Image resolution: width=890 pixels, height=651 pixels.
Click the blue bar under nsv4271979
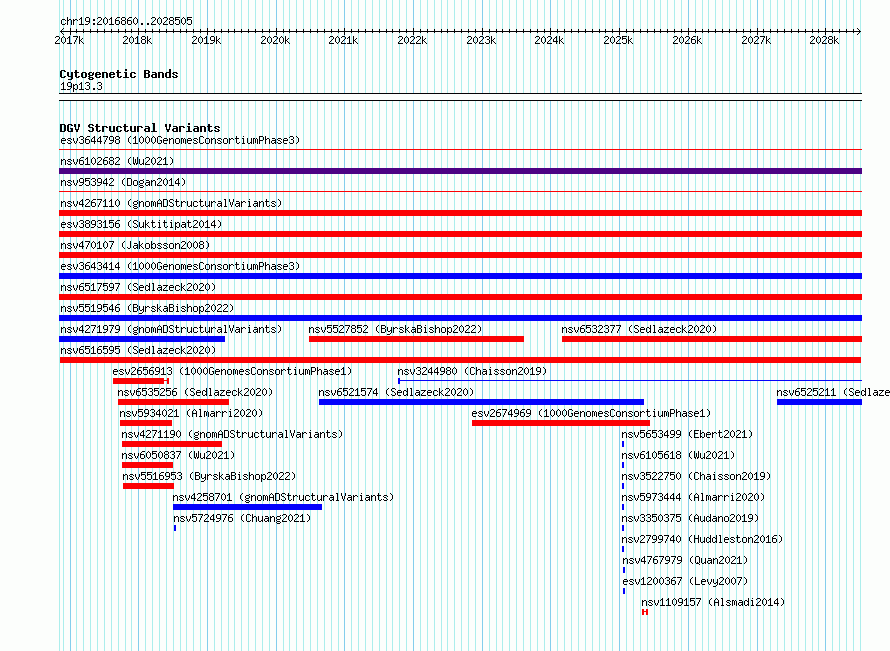(142, 339)
